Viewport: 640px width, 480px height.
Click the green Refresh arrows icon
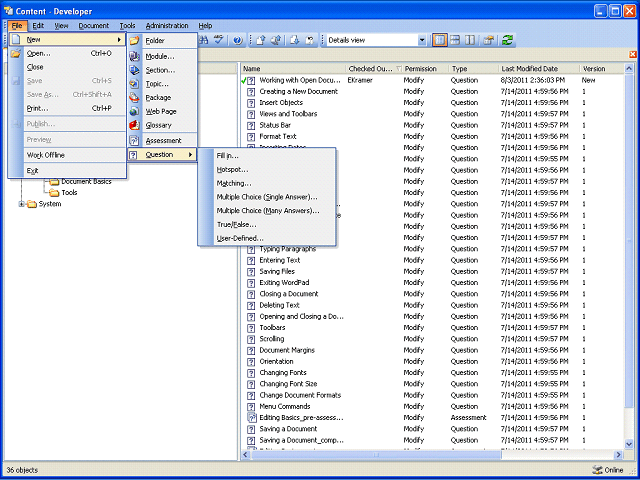coord(507,40)
